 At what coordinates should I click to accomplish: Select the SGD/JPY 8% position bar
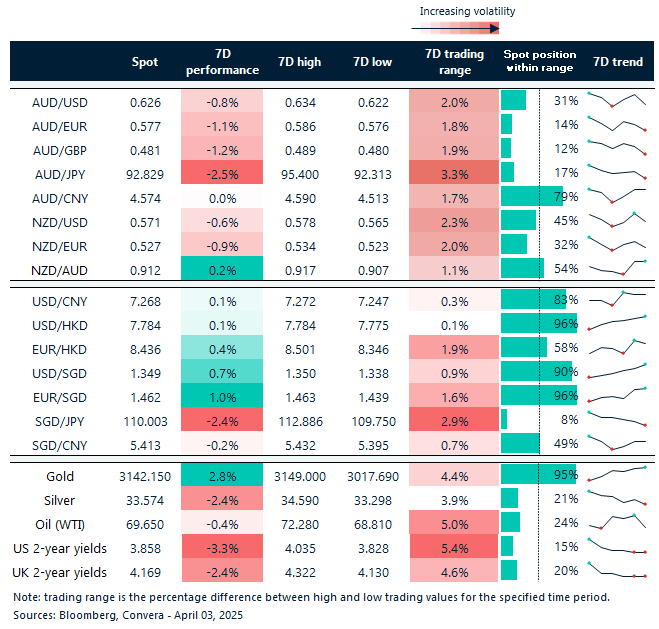(504, 419)
